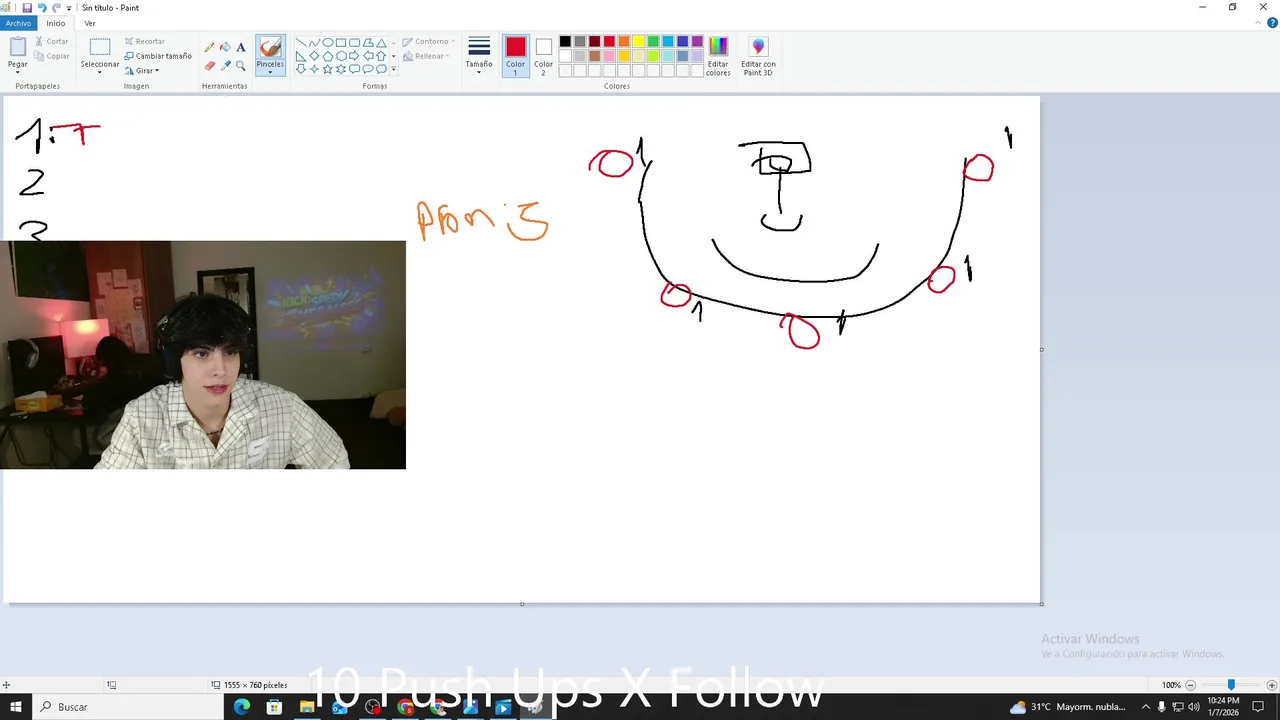Activate Color 2 background selector
Image resolution: width=1280 pixels, height=720 pixels.
543,55
